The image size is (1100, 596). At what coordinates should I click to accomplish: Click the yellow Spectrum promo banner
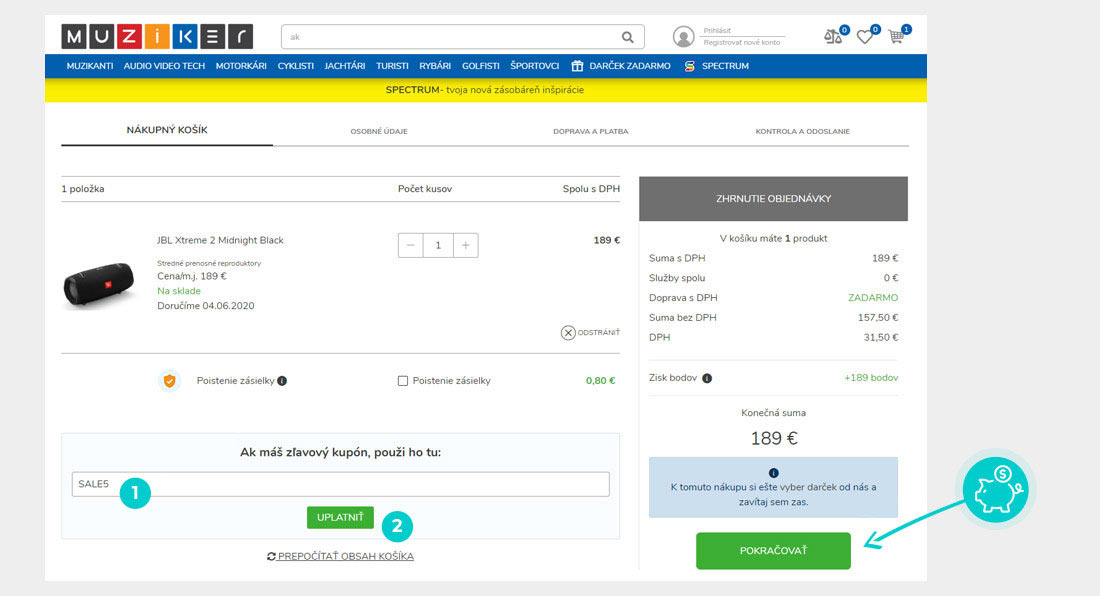click(485, 90)
